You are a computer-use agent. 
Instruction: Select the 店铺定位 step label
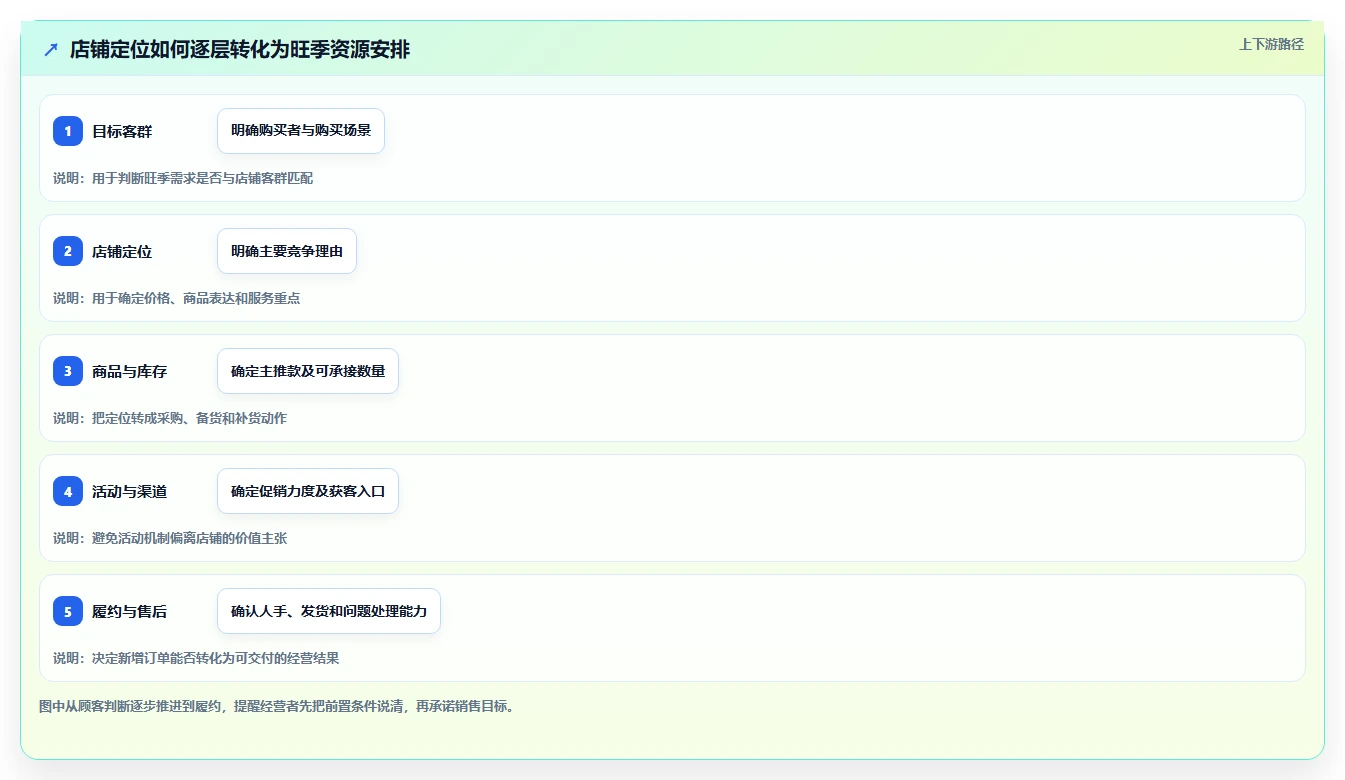pos(122,251)
